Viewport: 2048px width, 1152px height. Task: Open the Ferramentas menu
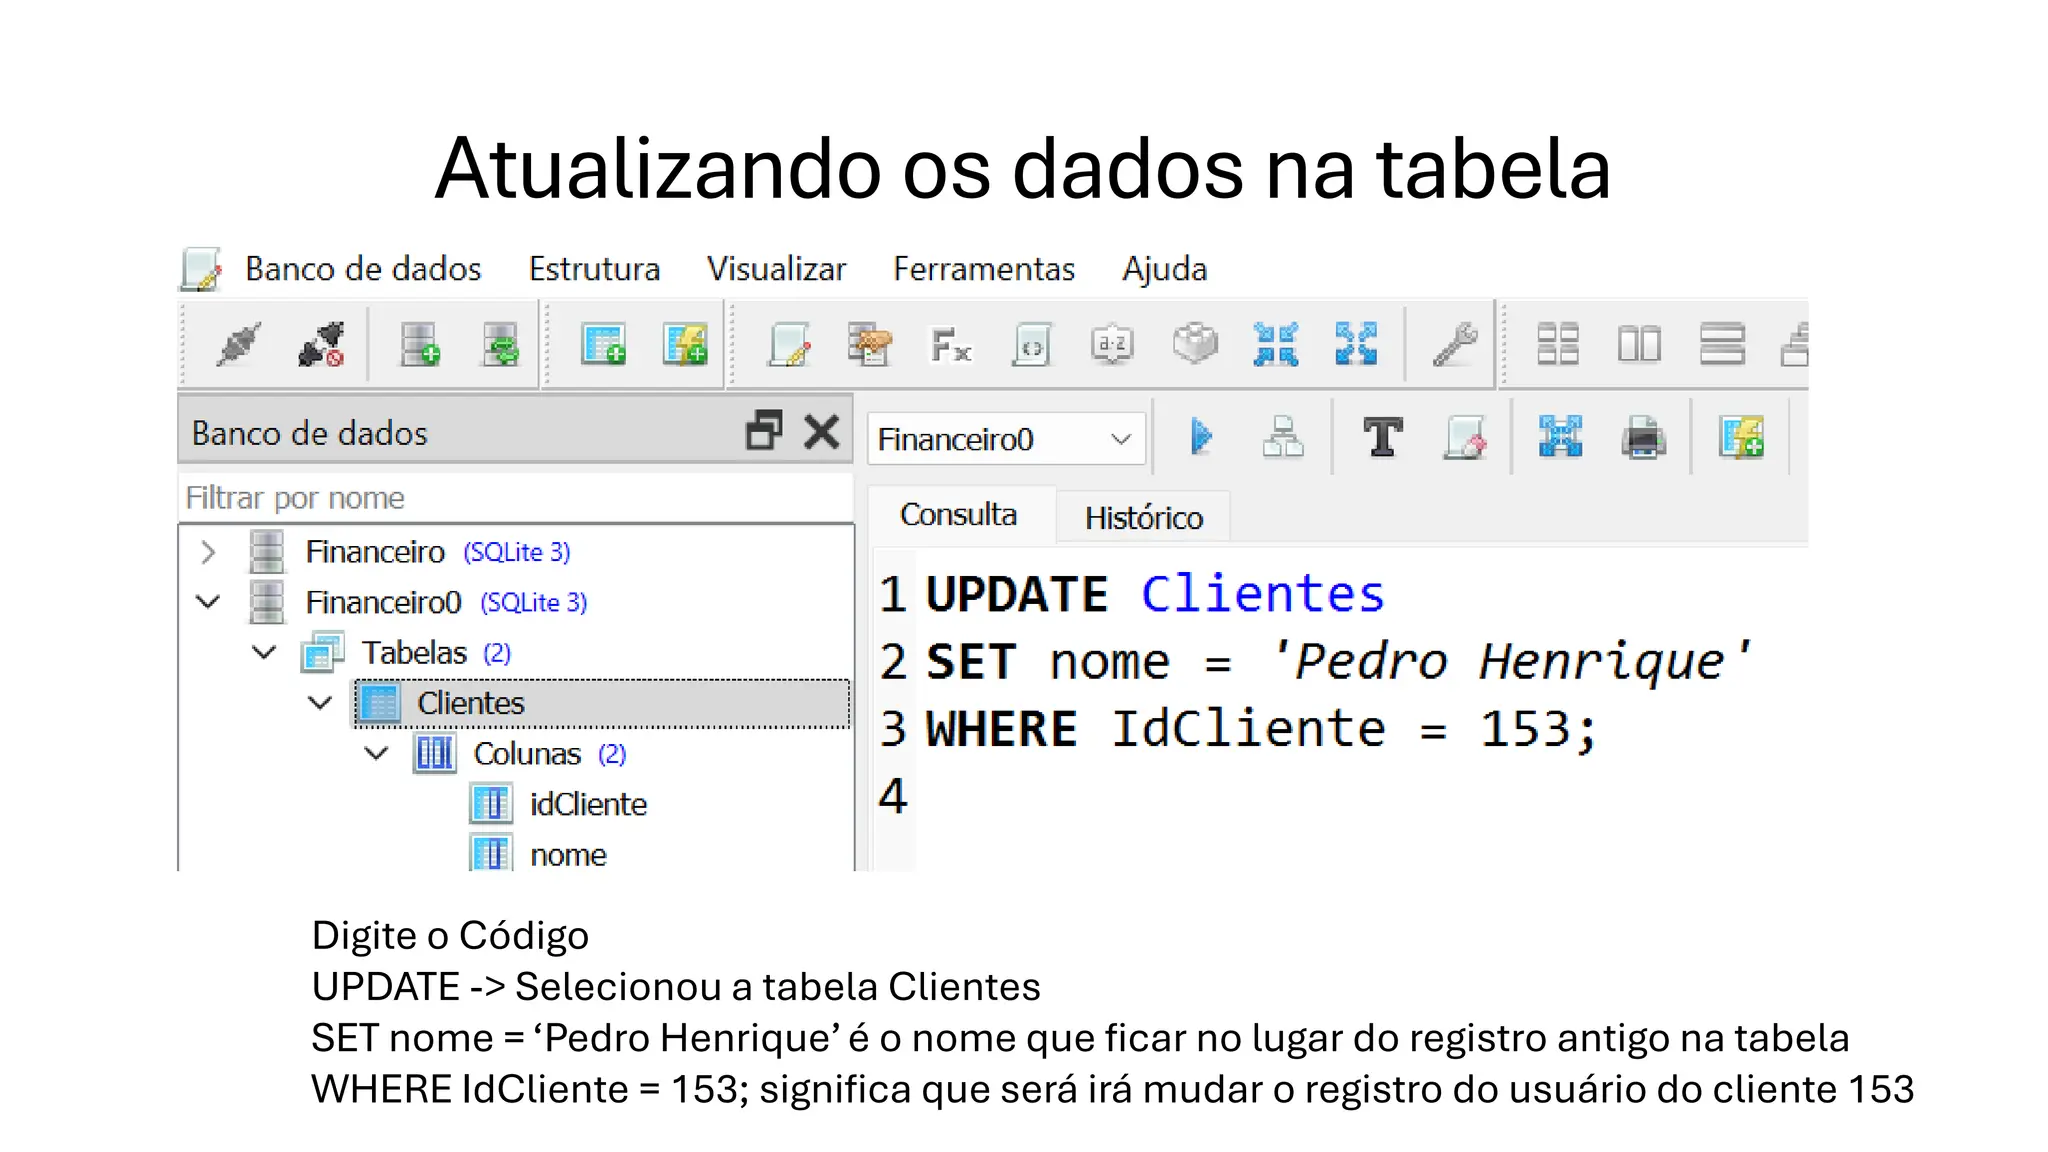tap(983, 269)
